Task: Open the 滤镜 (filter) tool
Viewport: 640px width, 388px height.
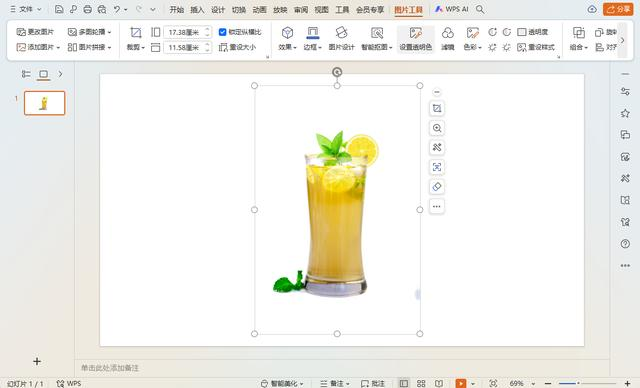Action: point(448,39)
